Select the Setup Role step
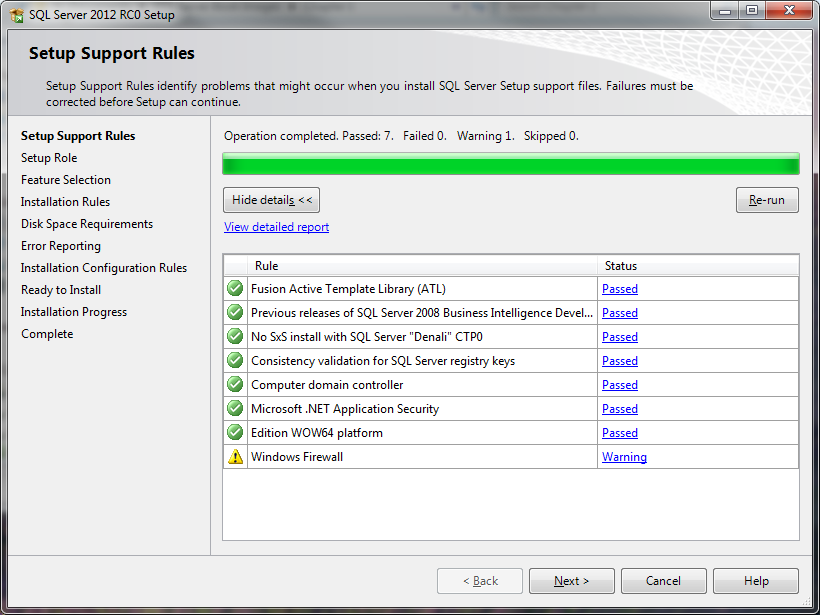The height and width of the screenshot is (615, 820). pyautogui.click(x=49, y=158)
